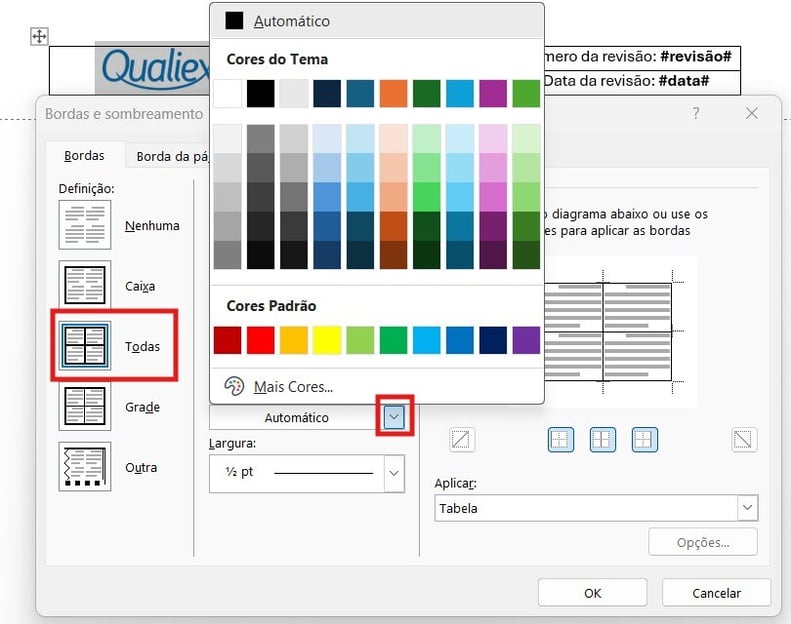The height and width of the screenshot is (624, 791).
Task: Click the table move handle icon
Action: tap(39, 37)
